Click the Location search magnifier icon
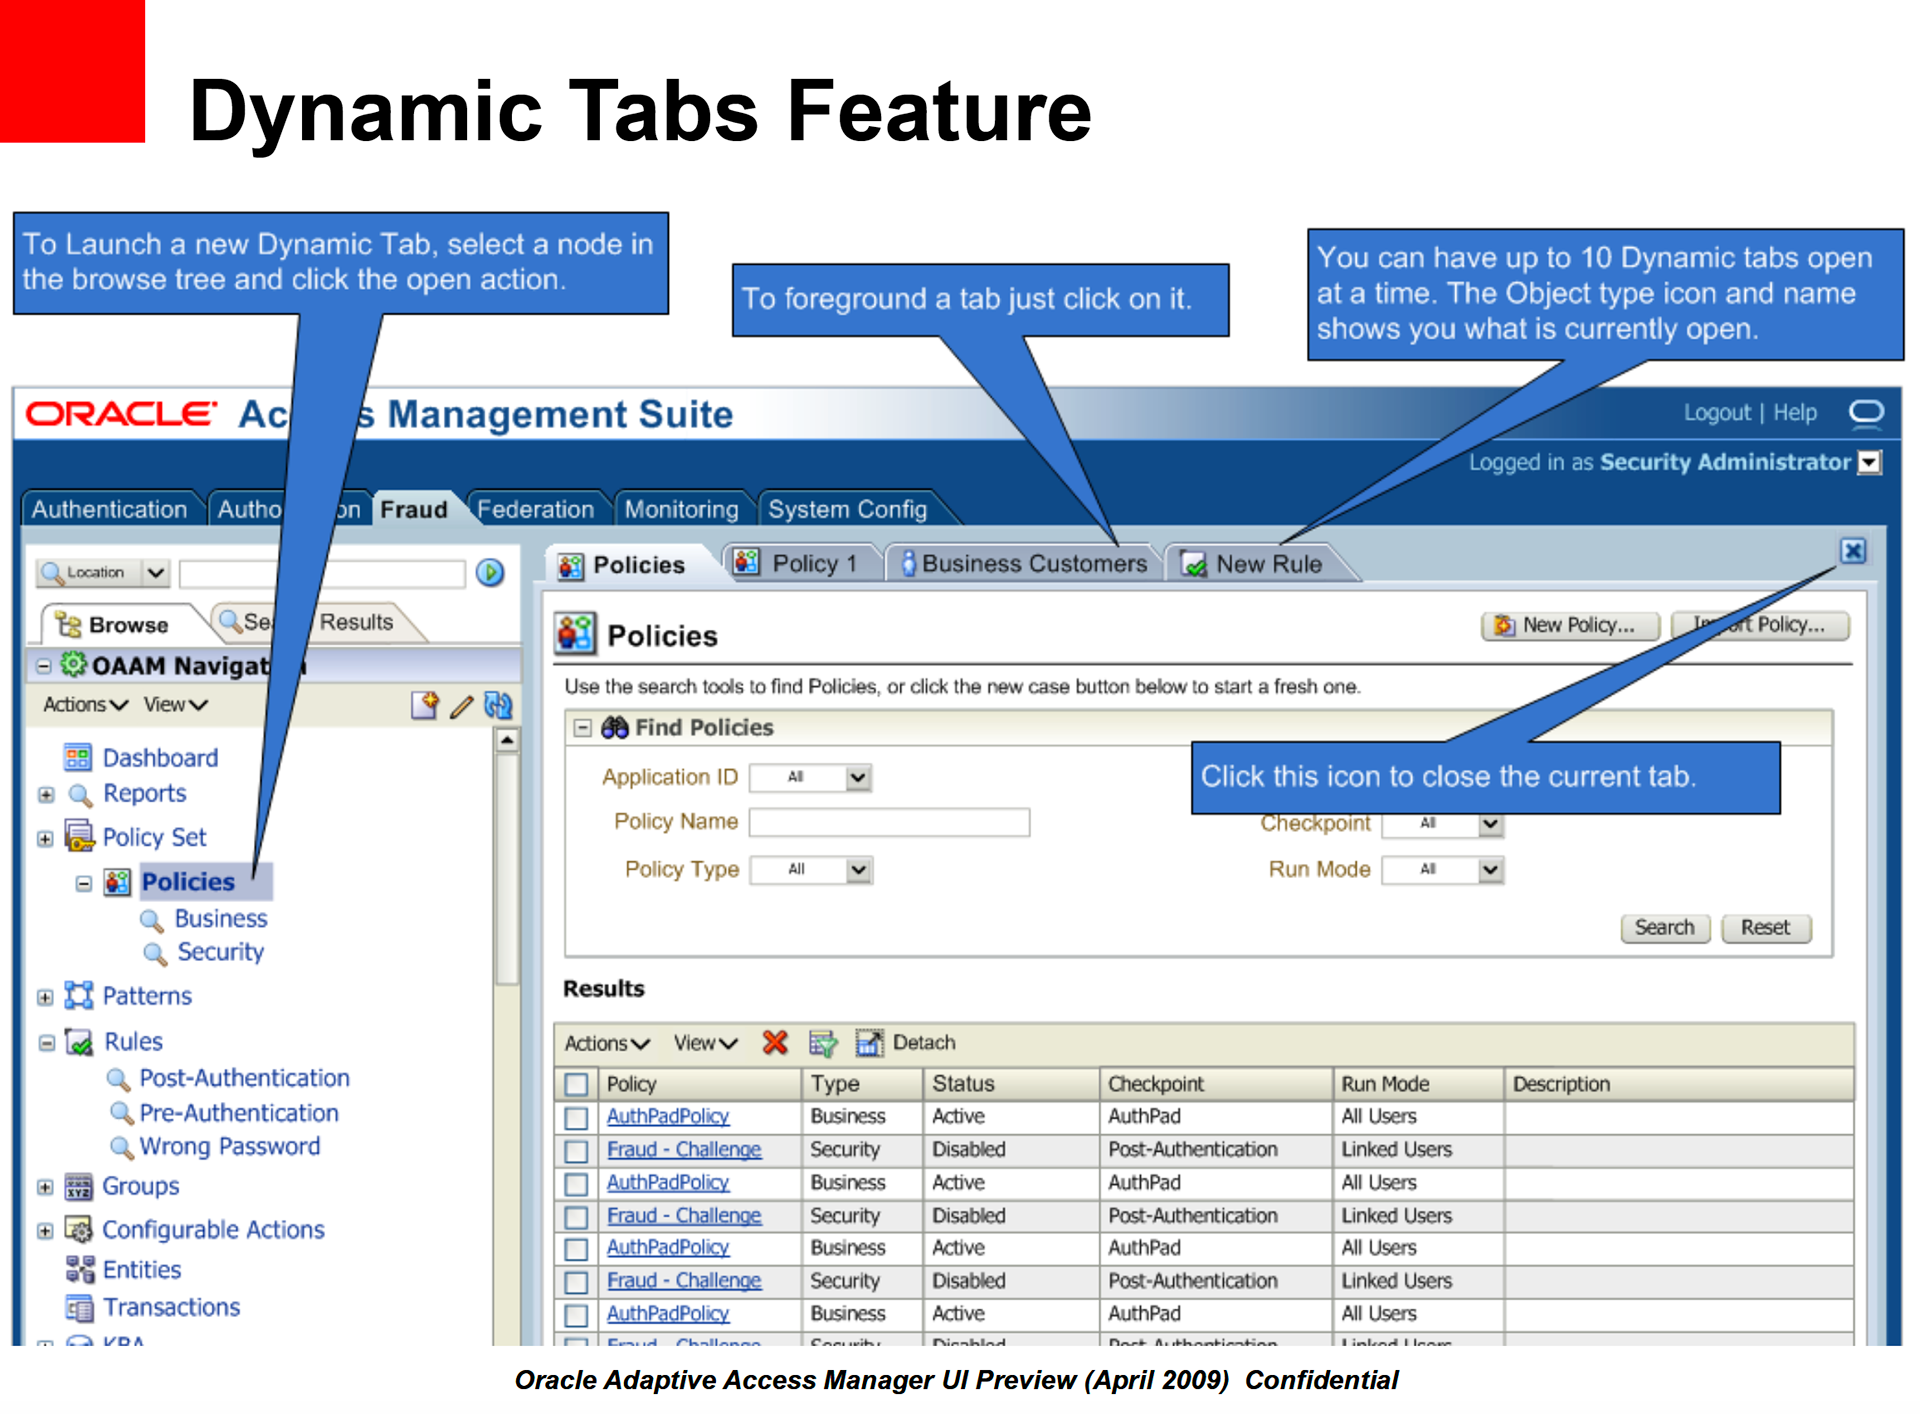 pos(52,573)
